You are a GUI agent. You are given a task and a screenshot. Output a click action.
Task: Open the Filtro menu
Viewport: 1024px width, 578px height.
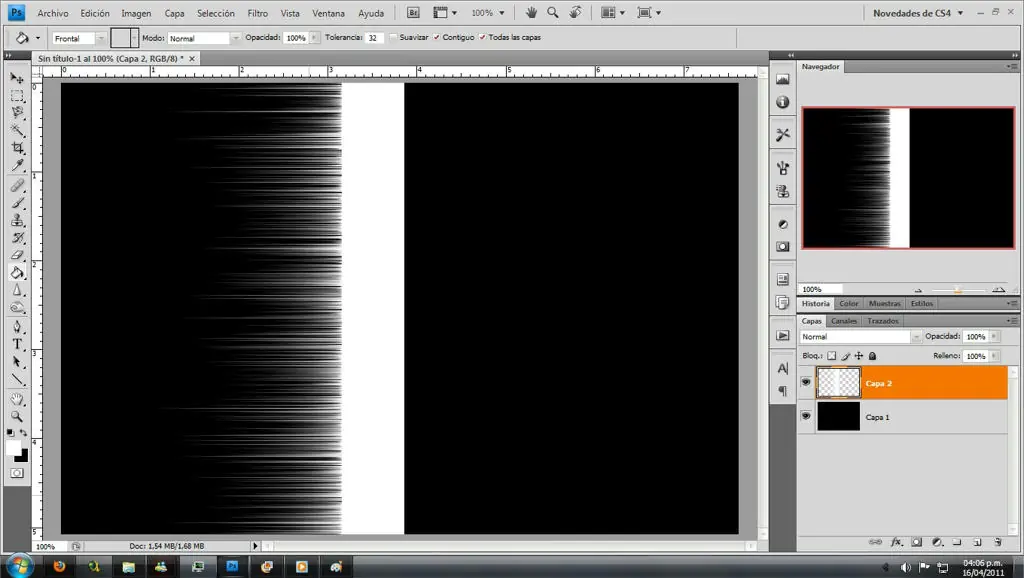[x=257, y=13]
